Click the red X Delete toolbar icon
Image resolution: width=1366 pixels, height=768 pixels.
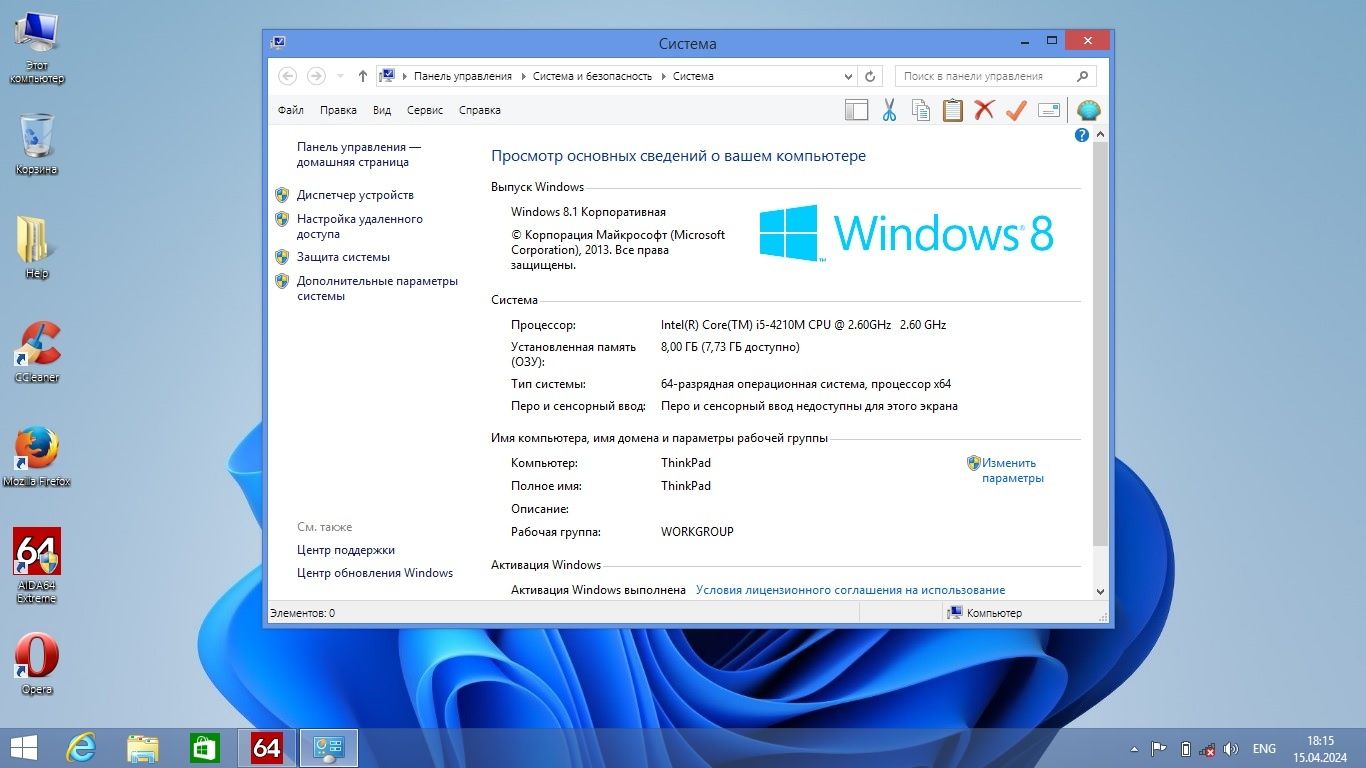click(x=985, y=110)
